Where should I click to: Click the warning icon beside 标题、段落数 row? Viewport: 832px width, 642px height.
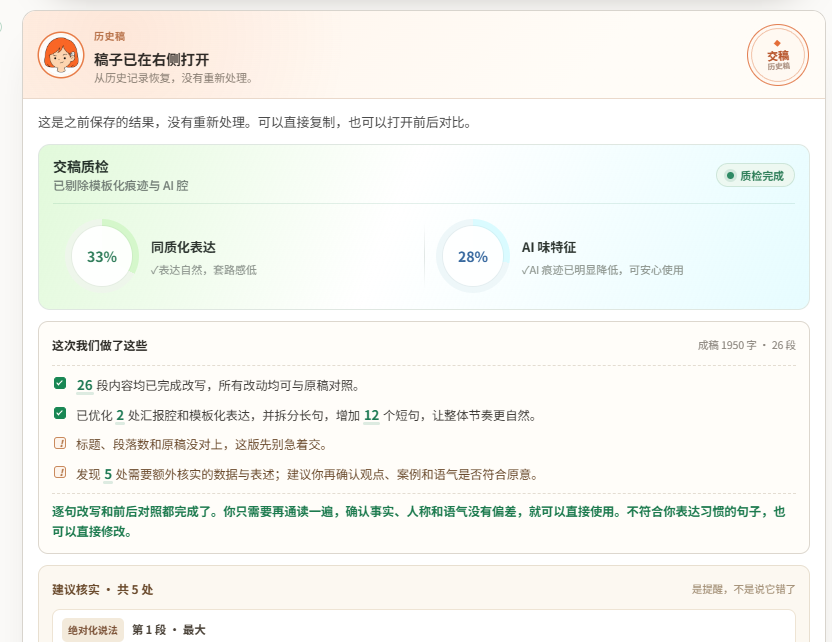[60, 443]
